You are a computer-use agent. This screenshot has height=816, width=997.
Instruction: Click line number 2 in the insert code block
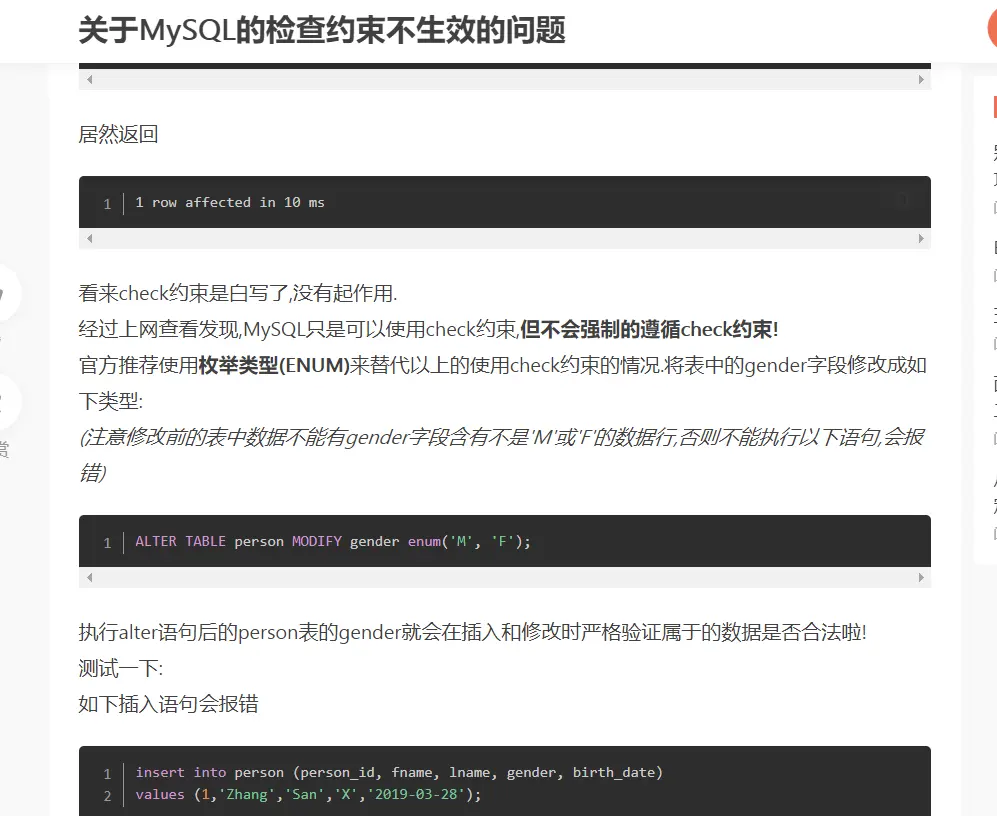(x=107, y=796)
